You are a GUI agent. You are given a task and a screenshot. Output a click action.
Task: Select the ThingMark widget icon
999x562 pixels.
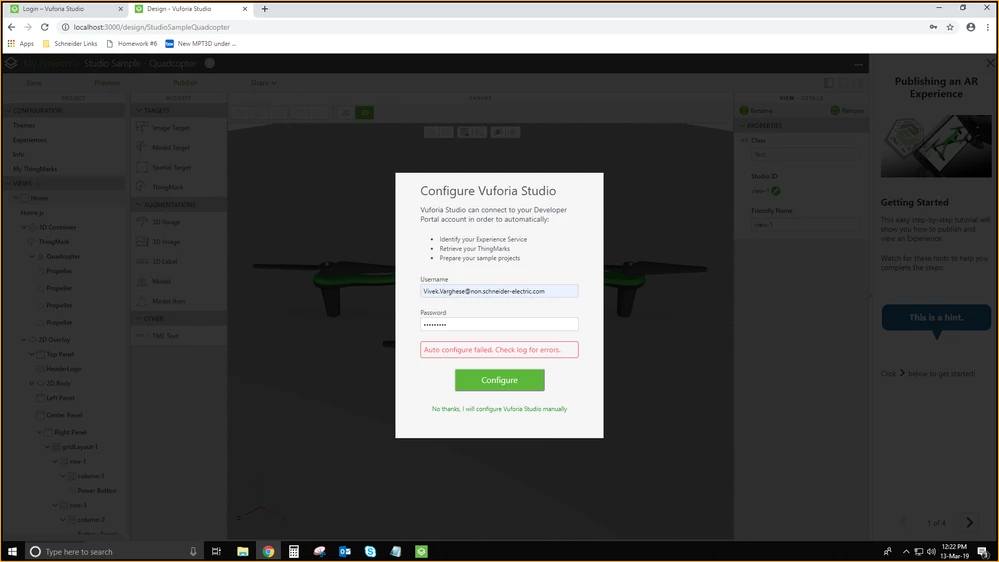[142, 187]
